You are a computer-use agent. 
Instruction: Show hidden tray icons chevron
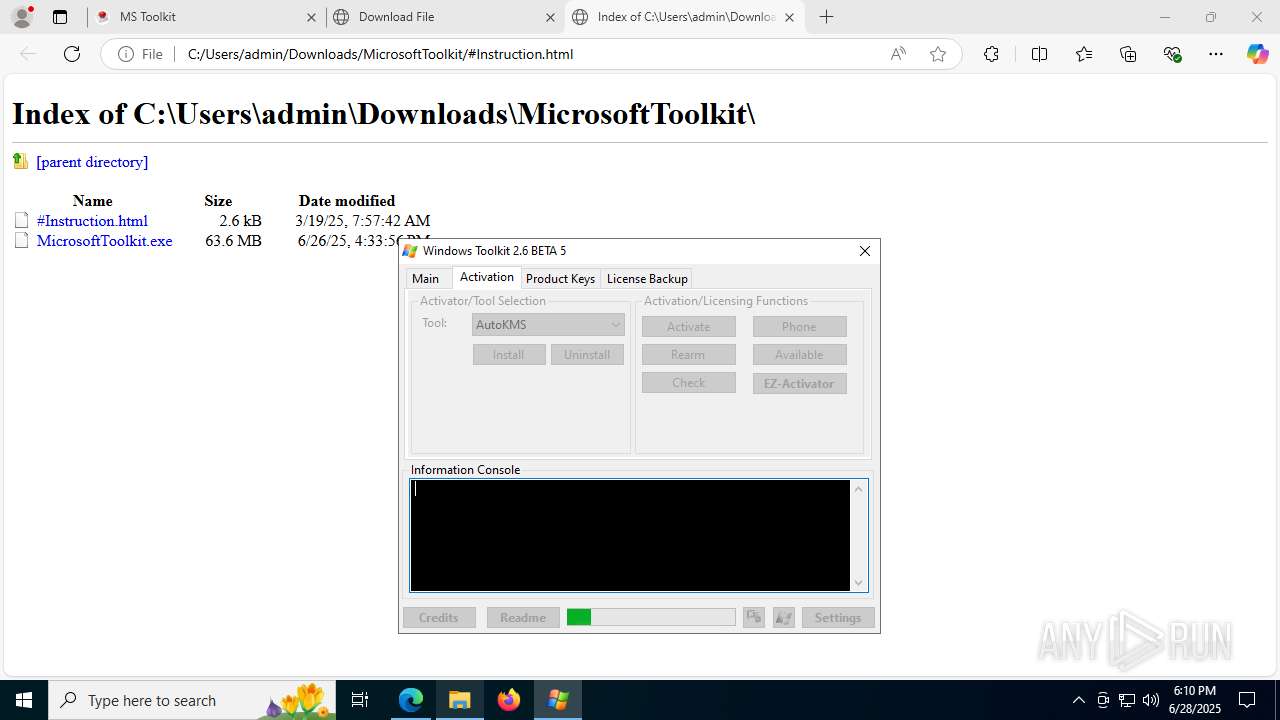click(x=1078, y=700)
